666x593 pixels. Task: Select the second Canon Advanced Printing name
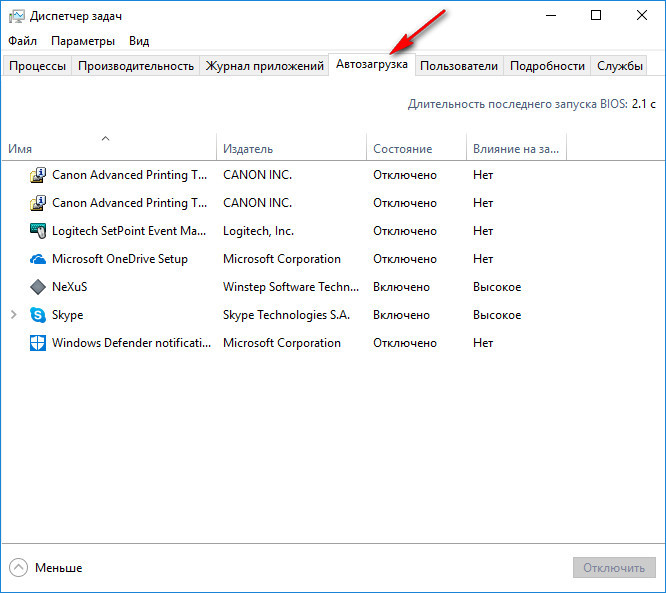(130, 203)
